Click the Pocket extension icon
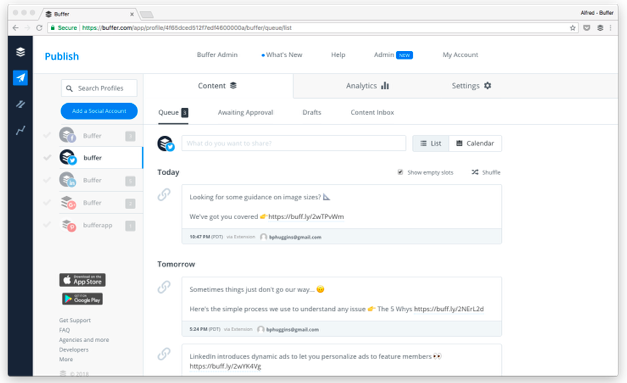 587,28
